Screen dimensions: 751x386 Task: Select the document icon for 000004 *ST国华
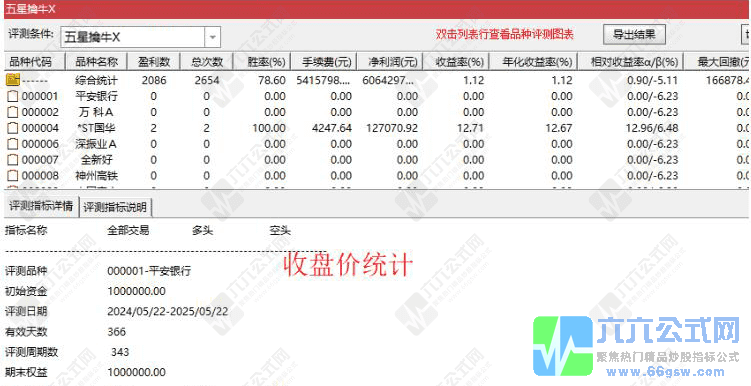tap(13, 128)
